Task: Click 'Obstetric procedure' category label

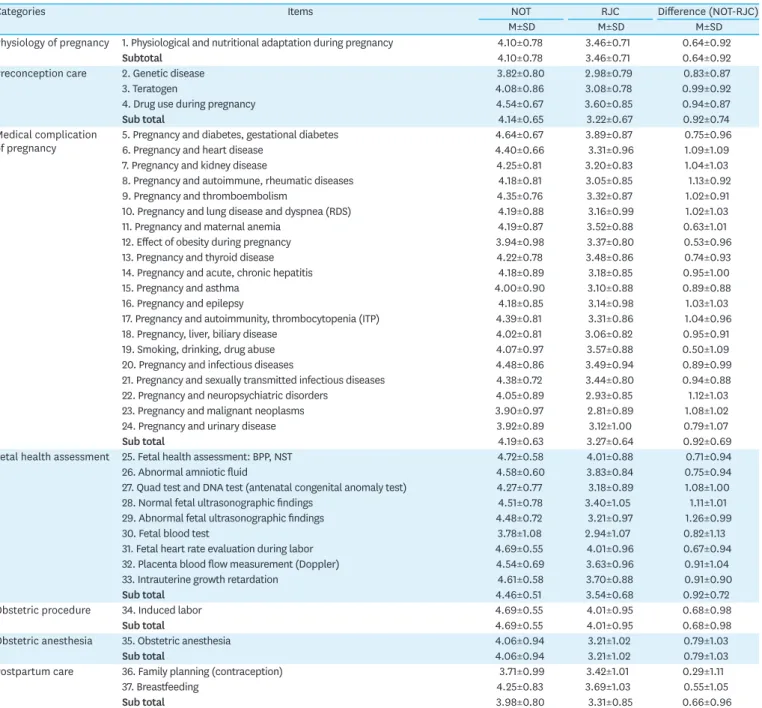Action: 45,610
